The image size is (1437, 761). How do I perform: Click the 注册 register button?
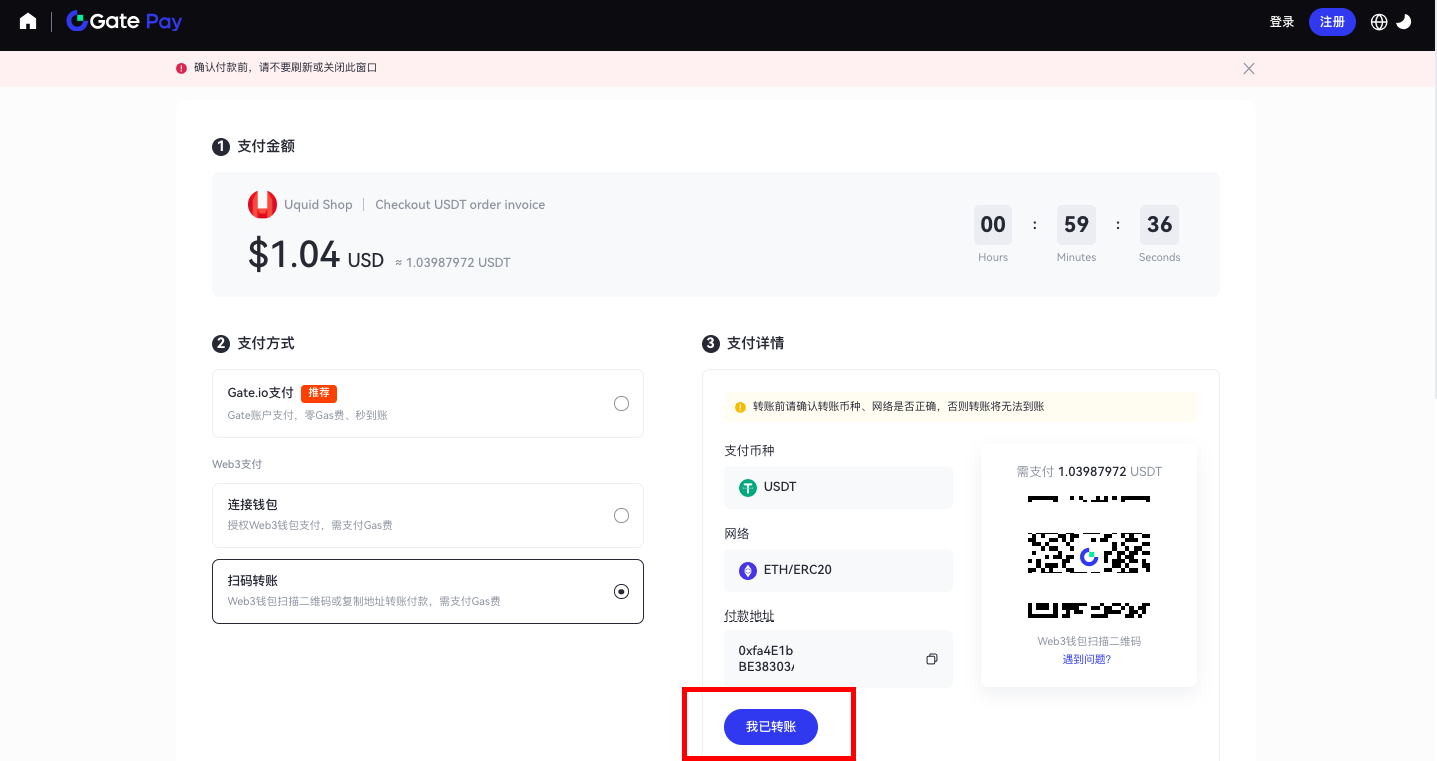point(1332,22)
